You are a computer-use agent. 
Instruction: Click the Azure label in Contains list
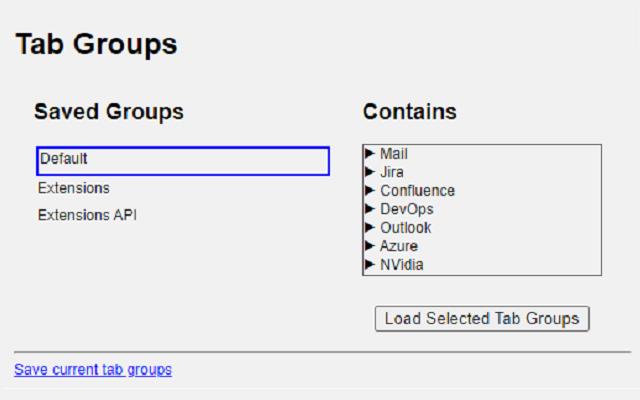(x=399, y=246)
